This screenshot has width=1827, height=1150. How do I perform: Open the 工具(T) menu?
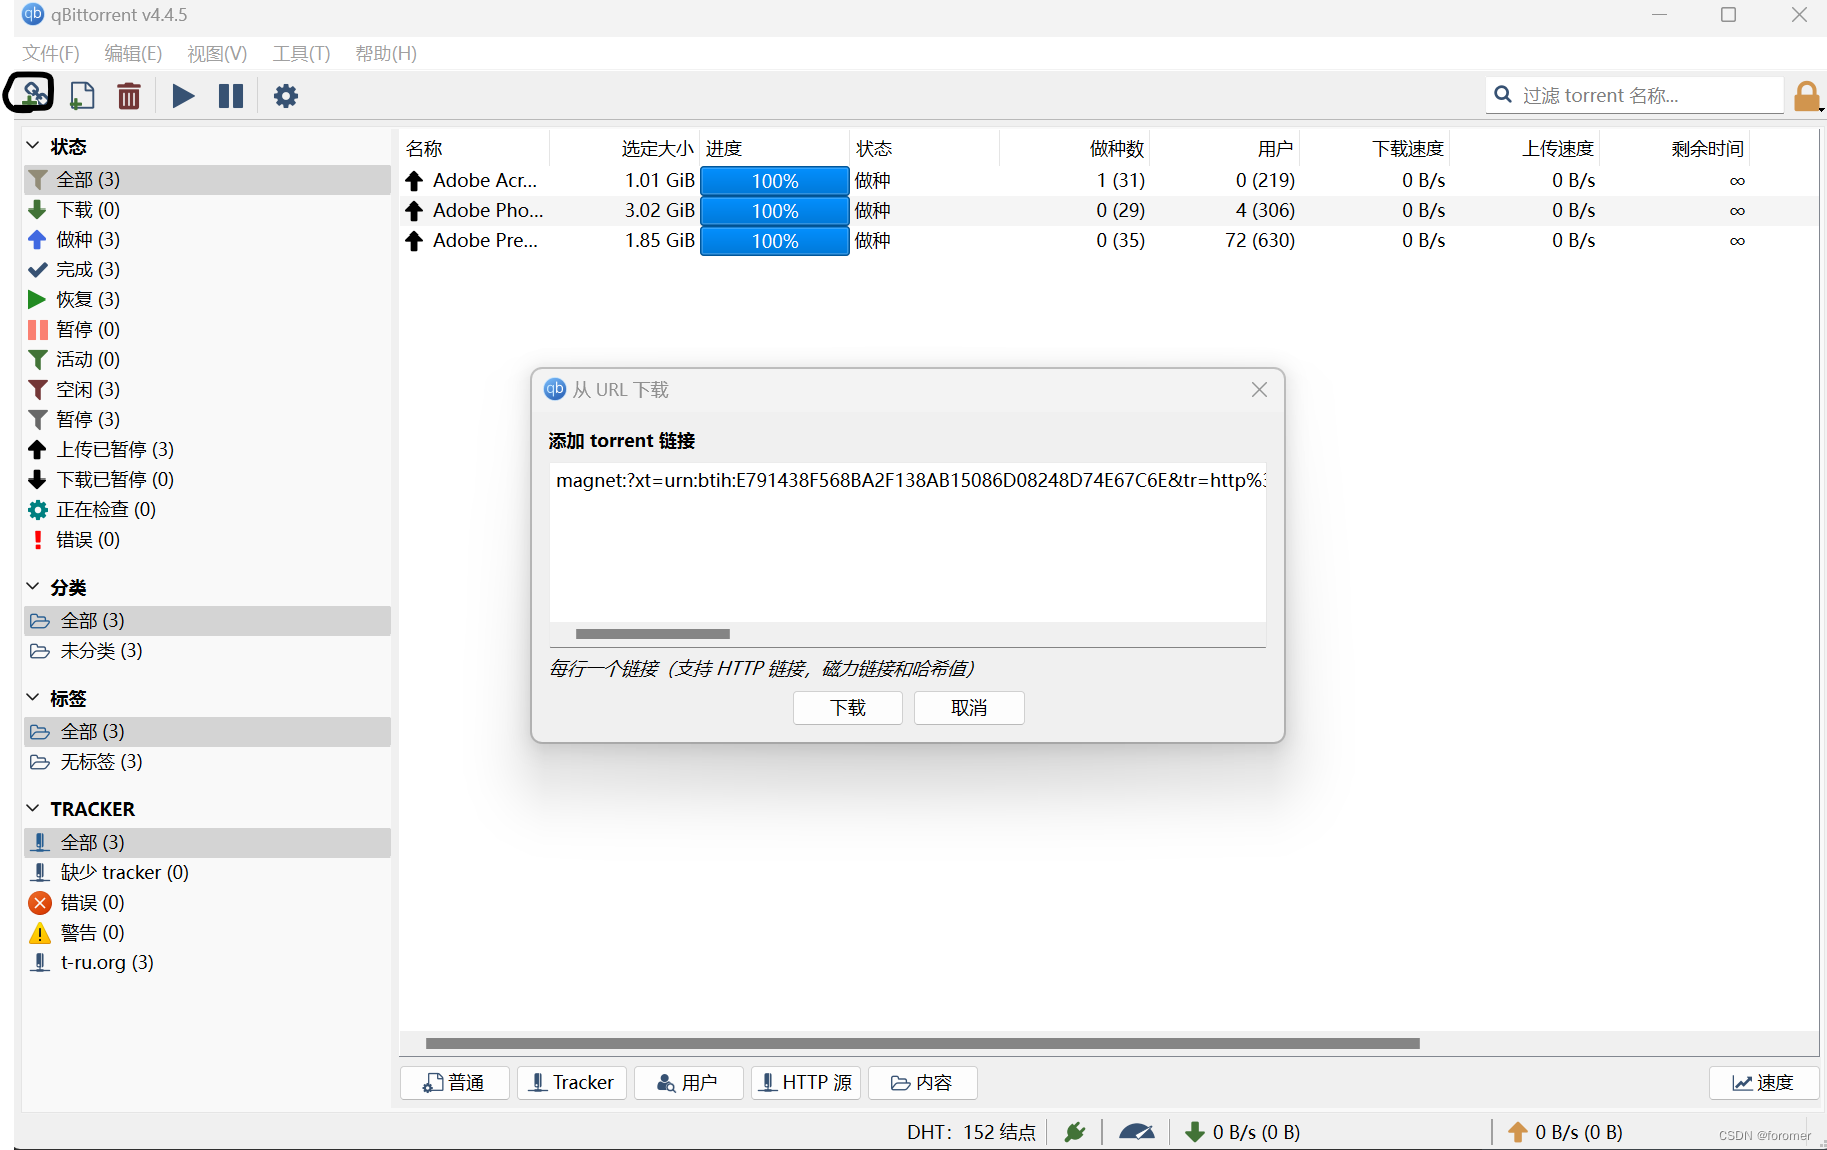click(300, 54)
